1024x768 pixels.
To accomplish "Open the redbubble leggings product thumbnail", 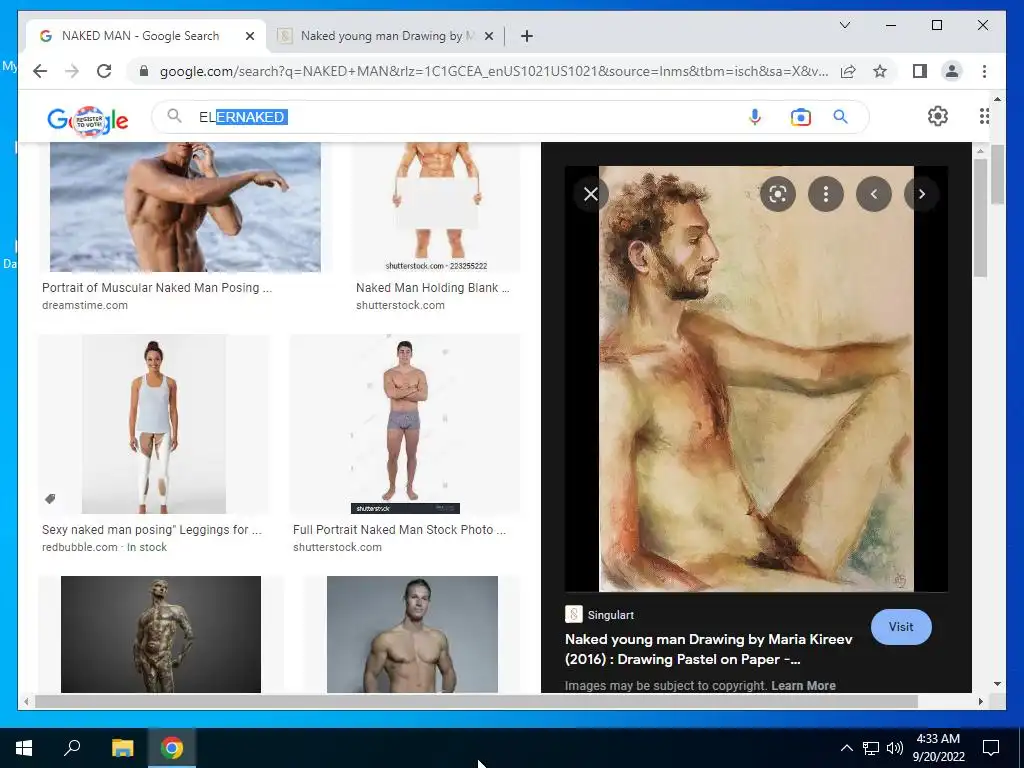I will pos(153,424).
